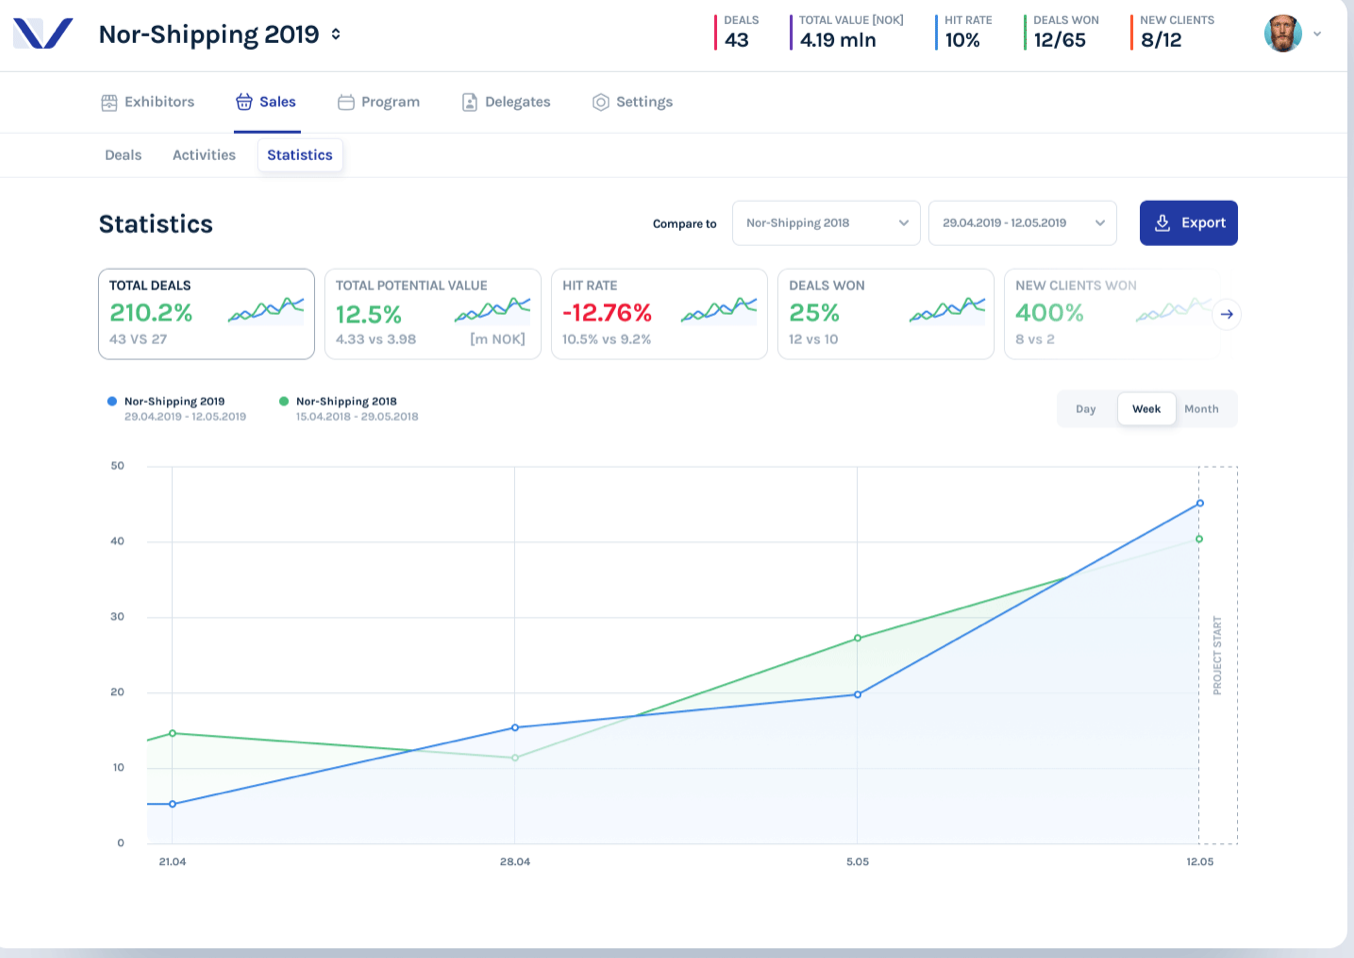Image resolution: width=1354 pixels, height=958 pixels.
Task: Click the Settings hexagon icon
Action: [601, 102]
